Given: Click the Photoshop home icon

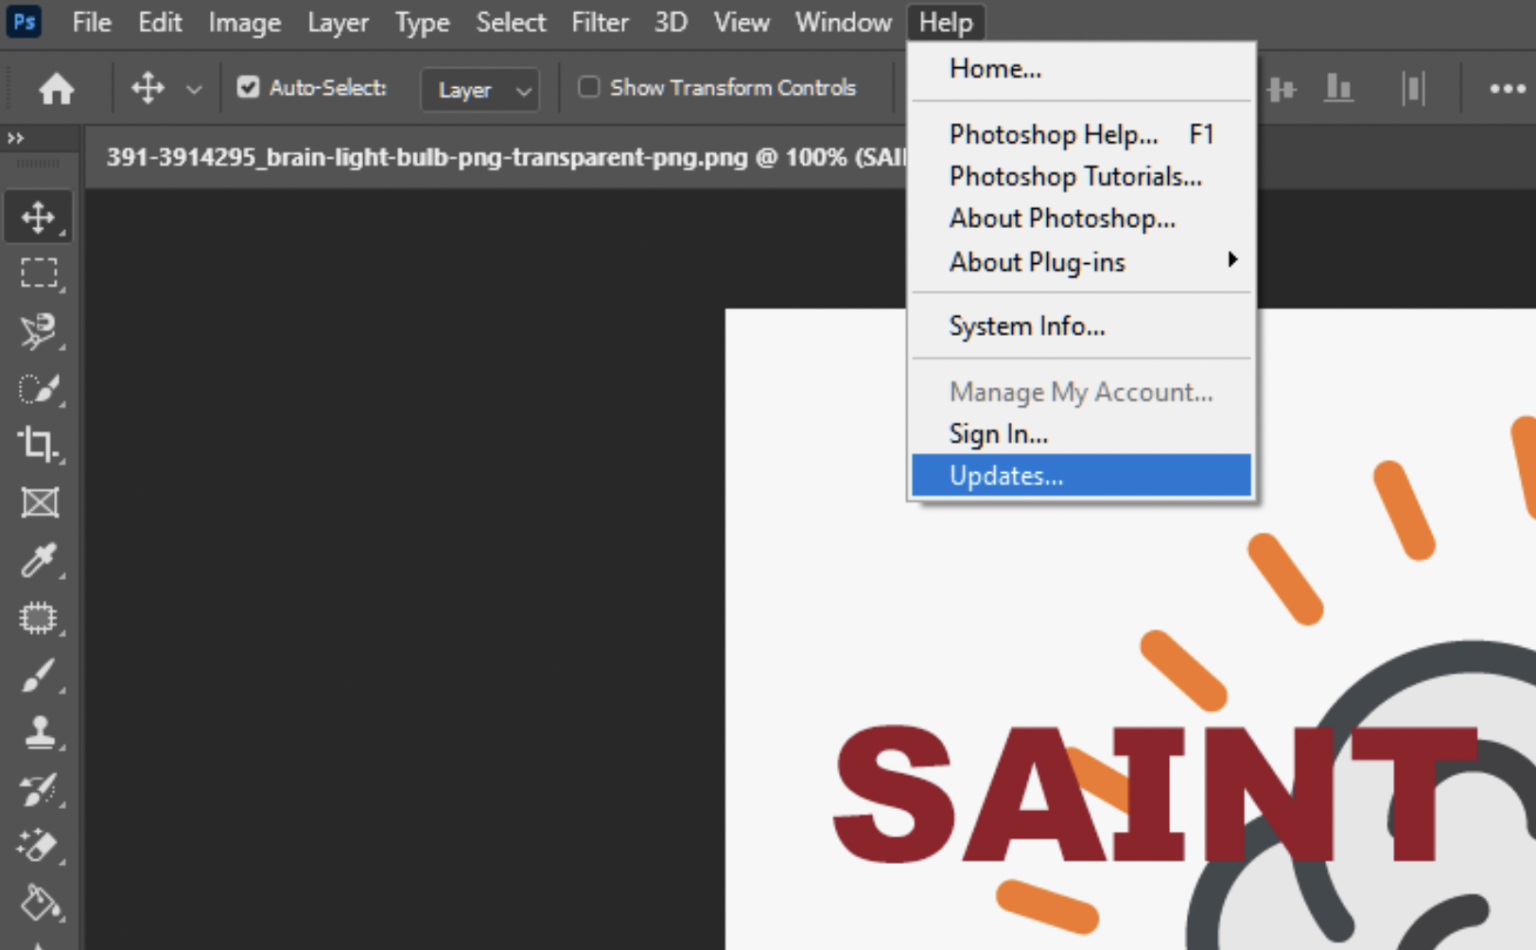Looking at the screenshot, I should (56, 88).
